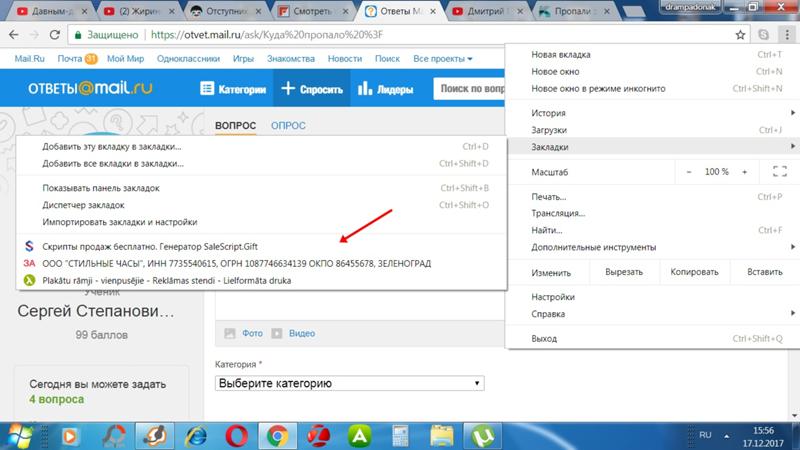
Task: Click the zoom-out minus button
Action: pyautogui.click(x=688, y=172)
